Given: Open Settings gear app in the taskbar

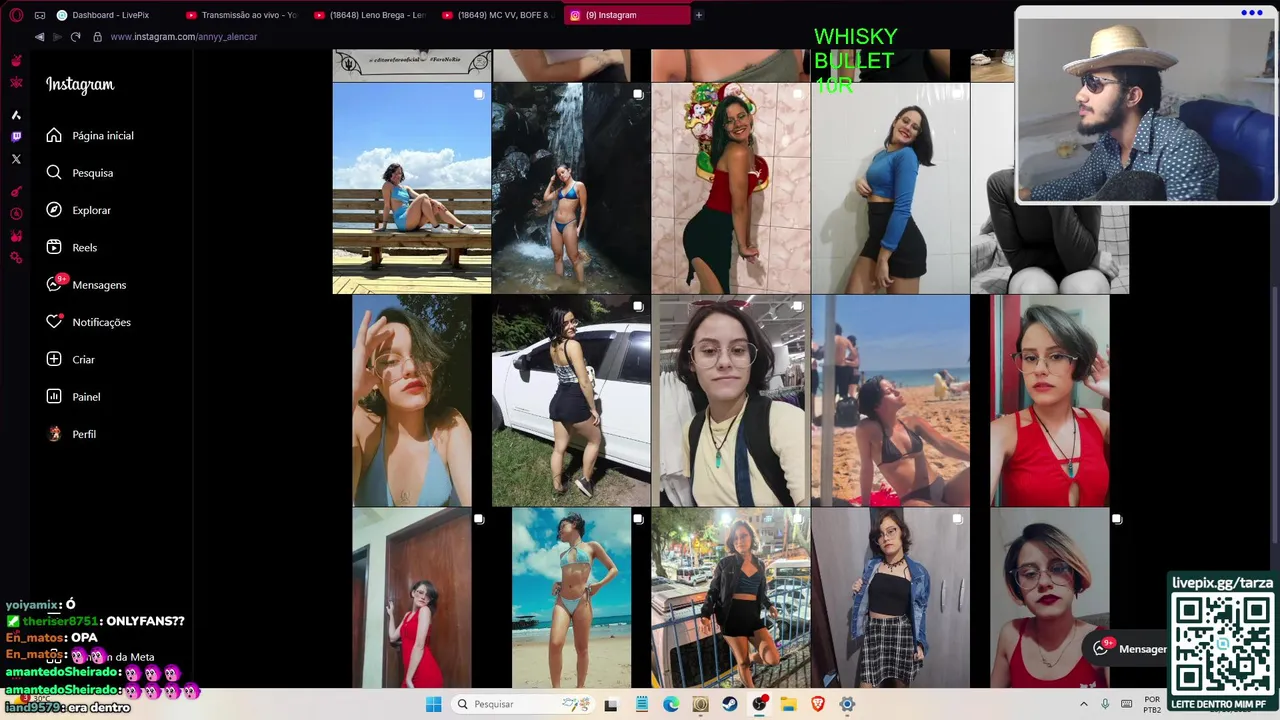Looking at the screenshot, I should (x=847, y=704).
